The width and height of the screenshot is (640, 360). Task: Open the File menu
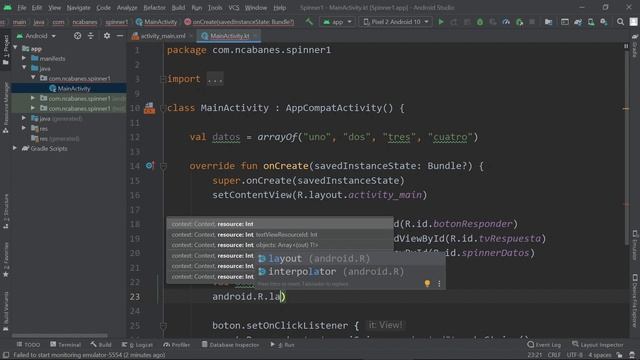pyautogui.click(x=22, y=7)
